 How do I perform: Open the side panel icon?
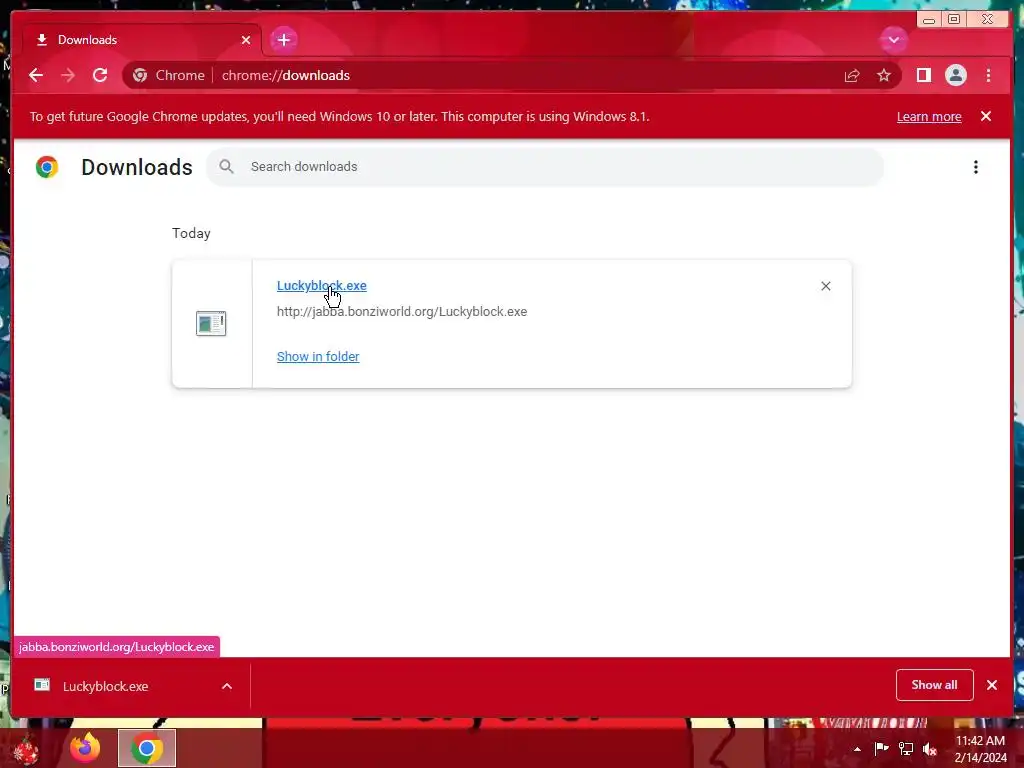point(923,75)
